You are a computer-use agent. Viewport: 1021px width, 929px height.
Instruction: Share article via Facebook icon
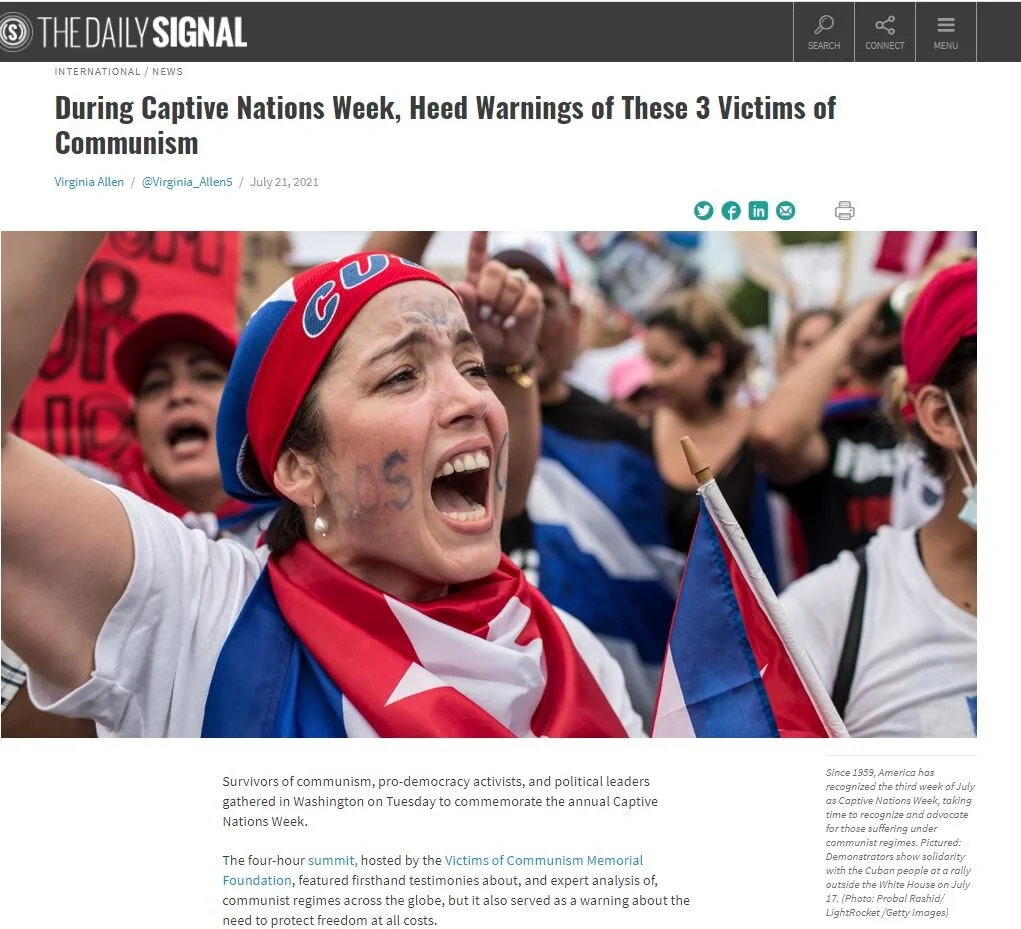731,211
